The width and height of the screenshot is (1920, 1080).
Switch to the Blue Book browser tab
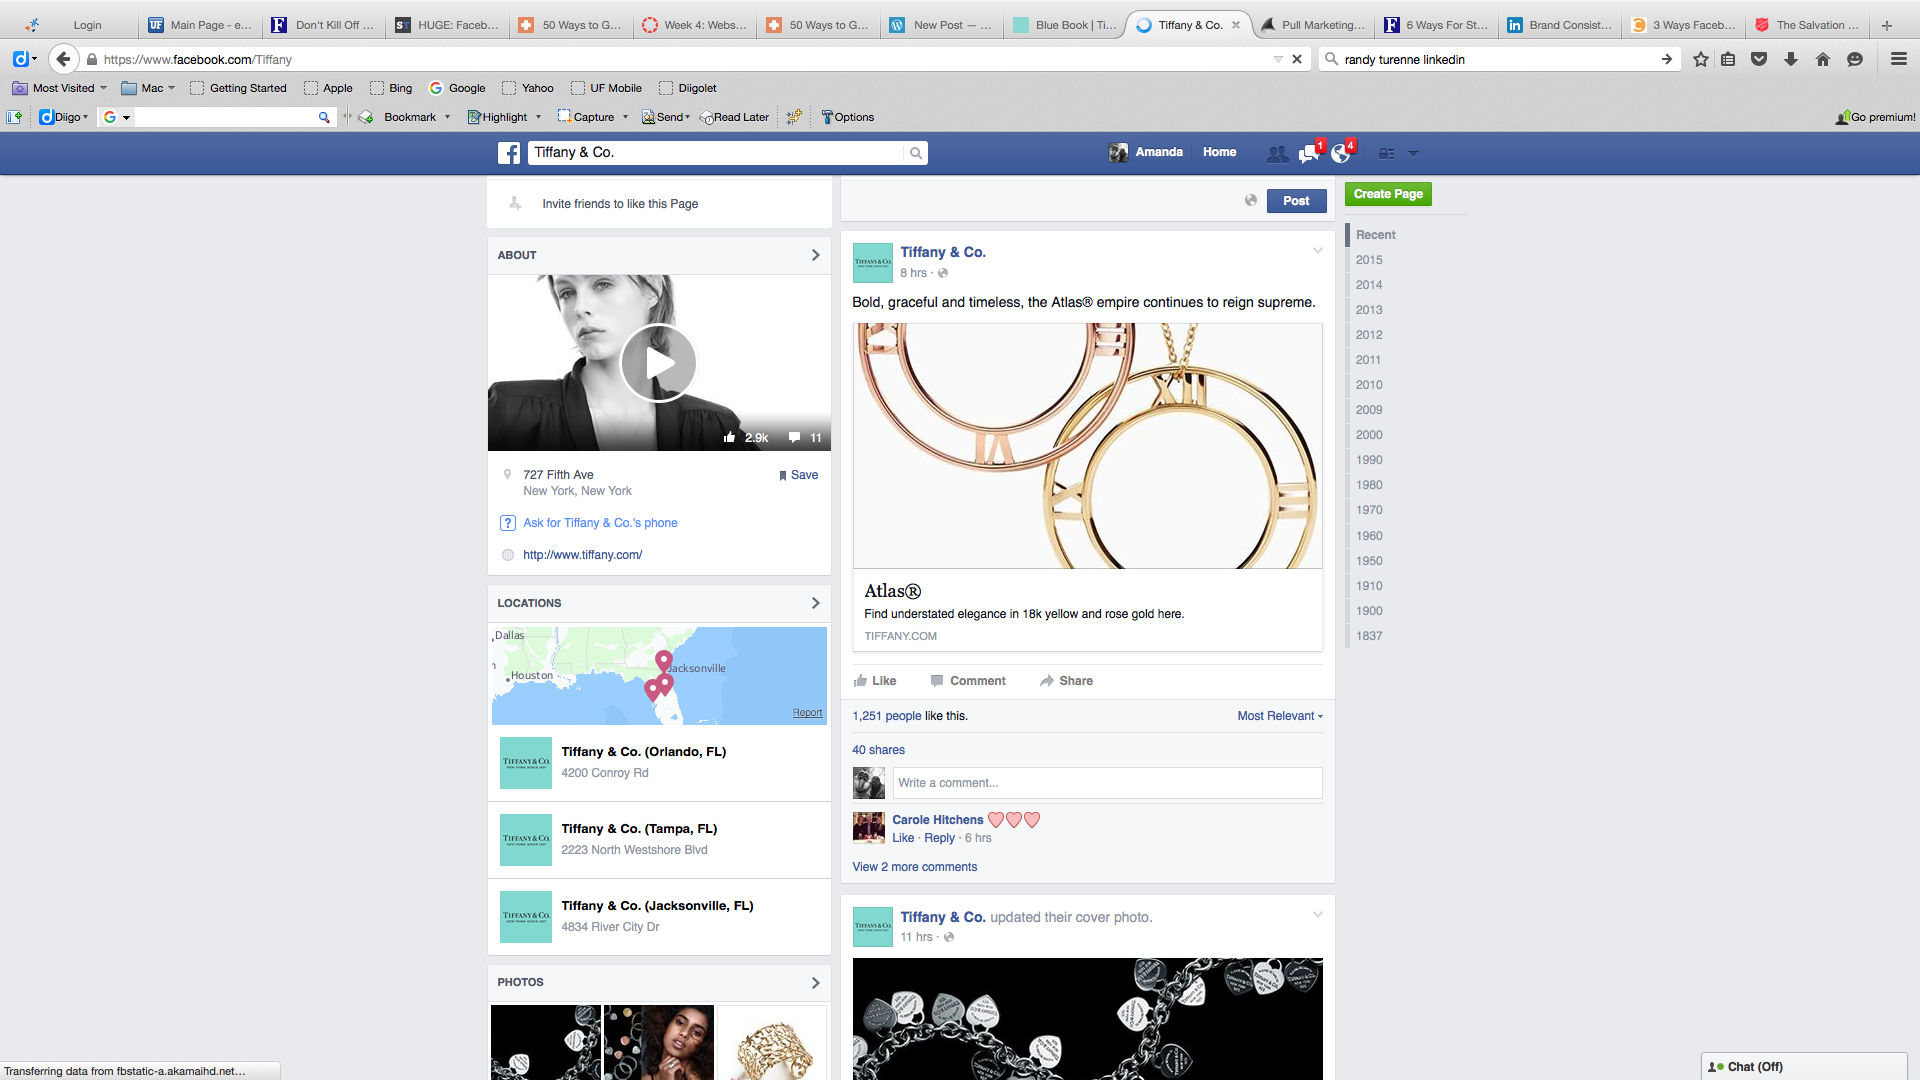1067,25
